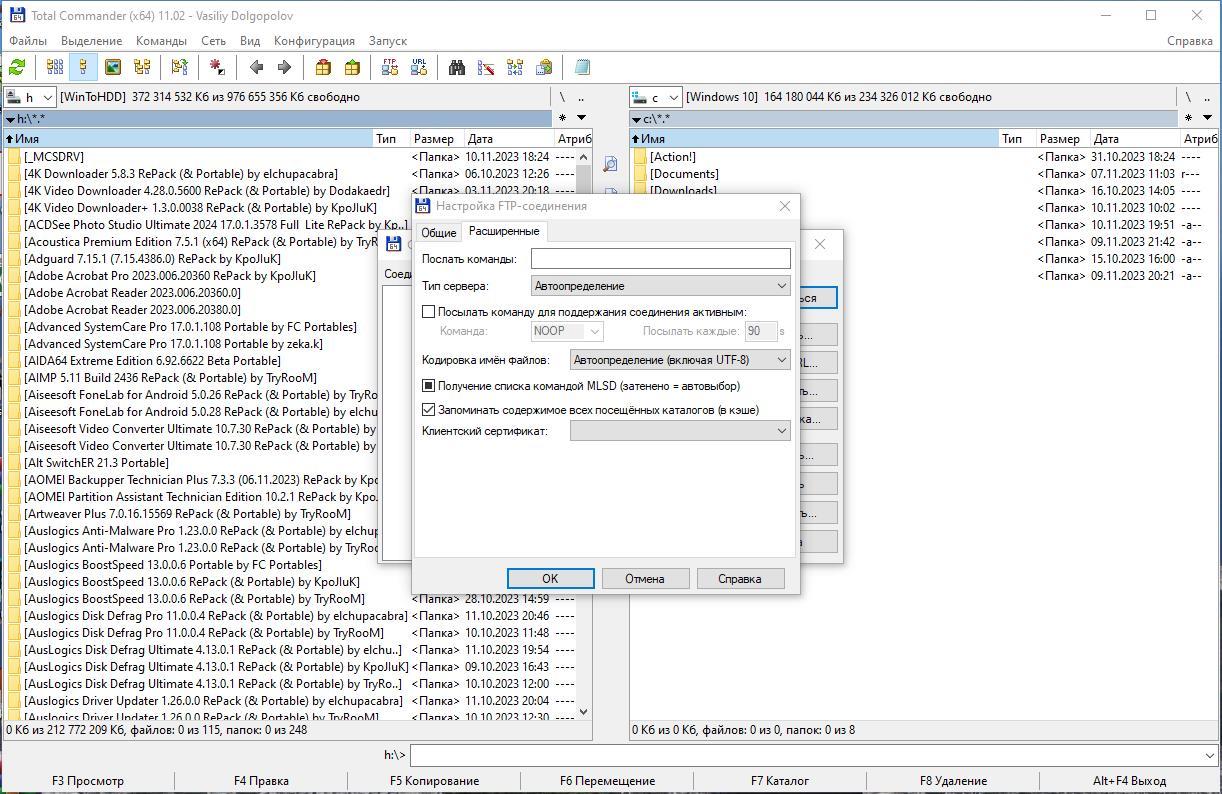Click the Pack files box icon
The height and width of the screenshot is (794, 1222).
click(x=323, y=67)
